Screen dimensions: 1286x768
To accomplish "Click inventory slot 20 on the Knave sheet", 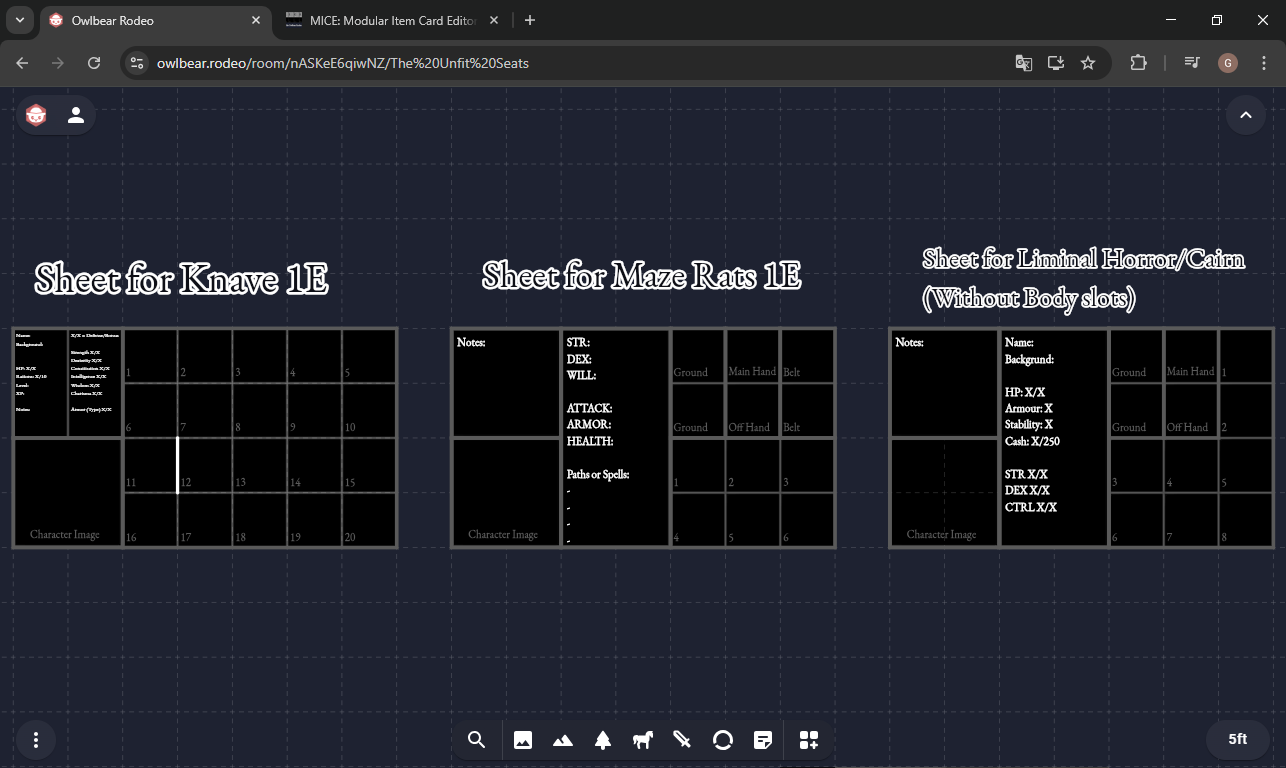I will pos(369,520).
